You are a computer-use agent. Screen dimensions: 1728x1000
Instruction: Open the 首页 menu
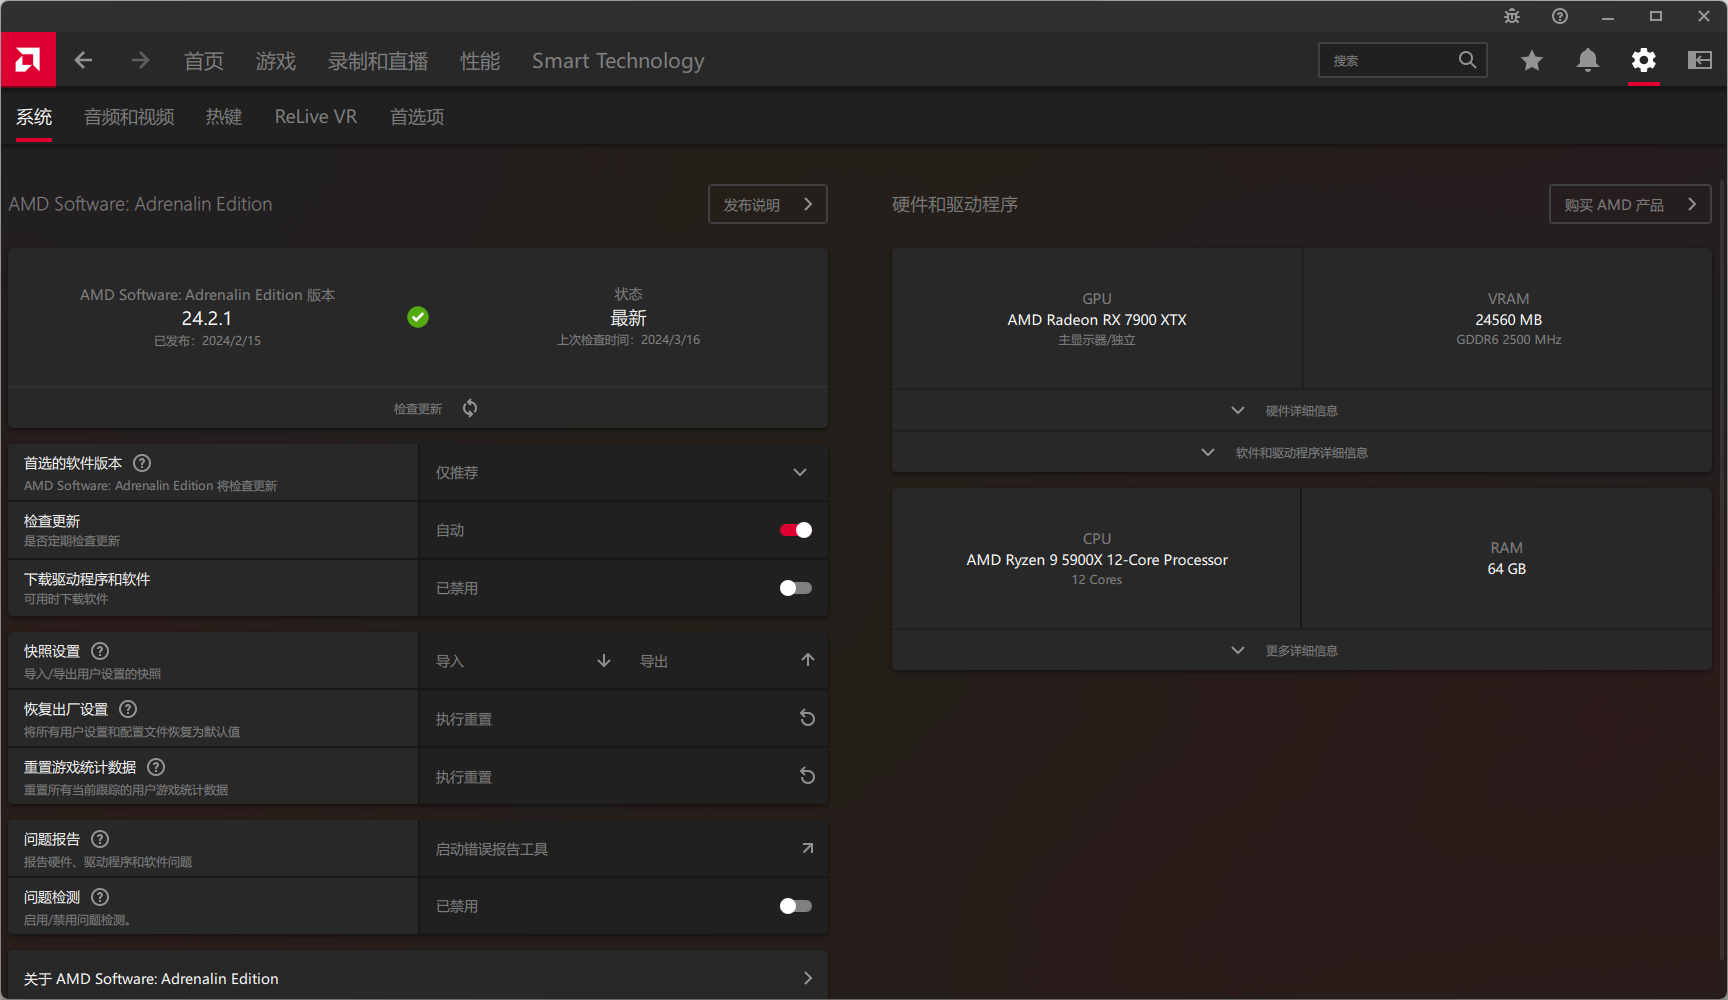pos(204,61)
